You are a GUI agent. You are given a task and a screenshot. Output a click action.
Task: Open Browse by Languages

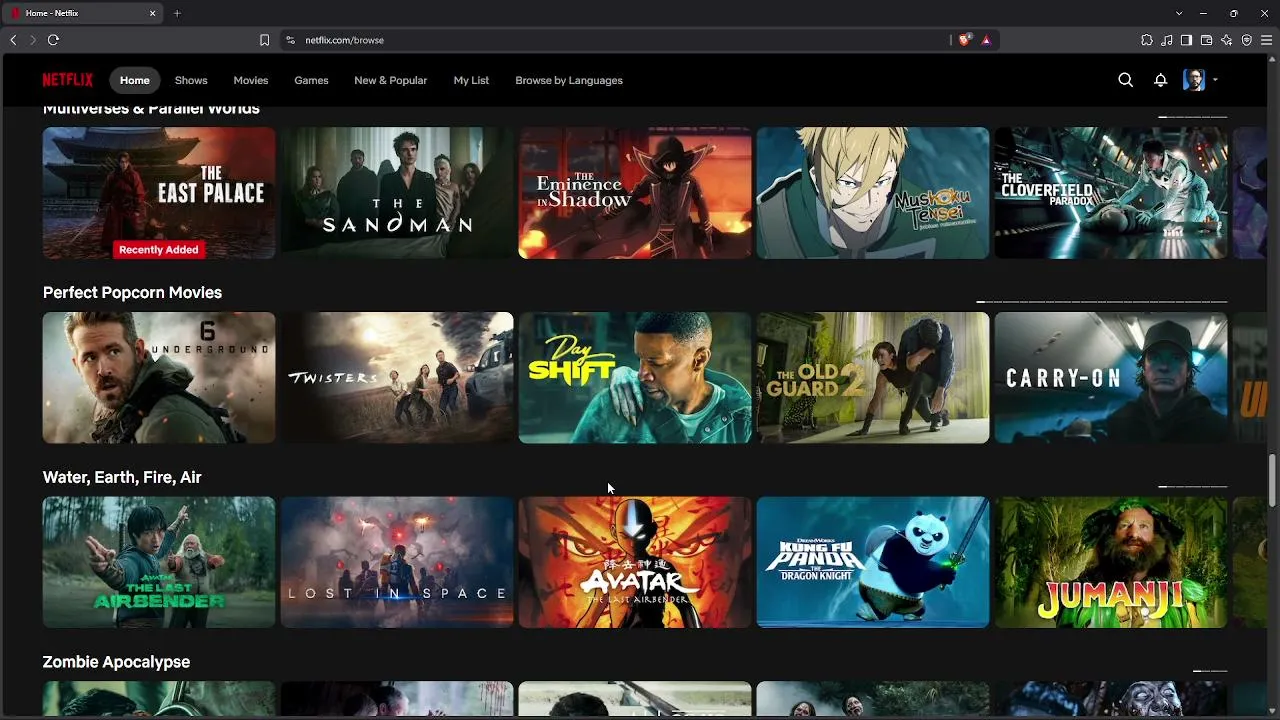[x=569, y=80]
